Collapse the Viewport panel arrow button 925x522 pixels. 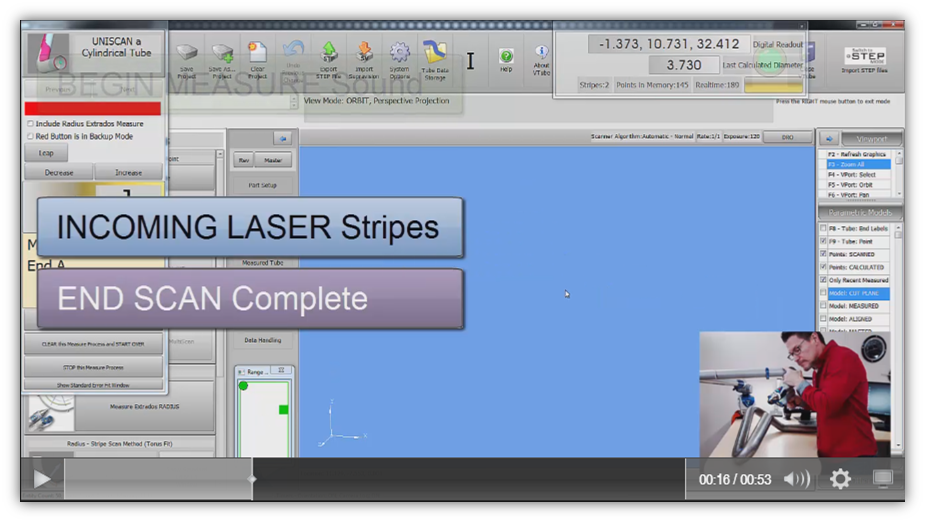(x=827, y=138)
